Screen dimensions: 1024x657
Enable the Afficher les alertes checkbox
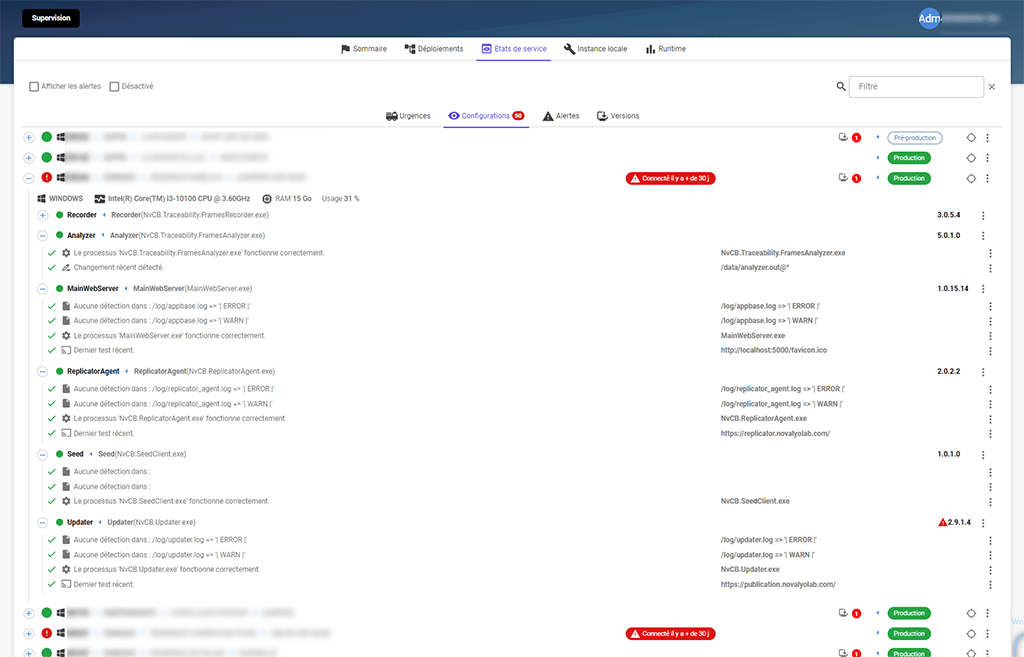(34, 87)
